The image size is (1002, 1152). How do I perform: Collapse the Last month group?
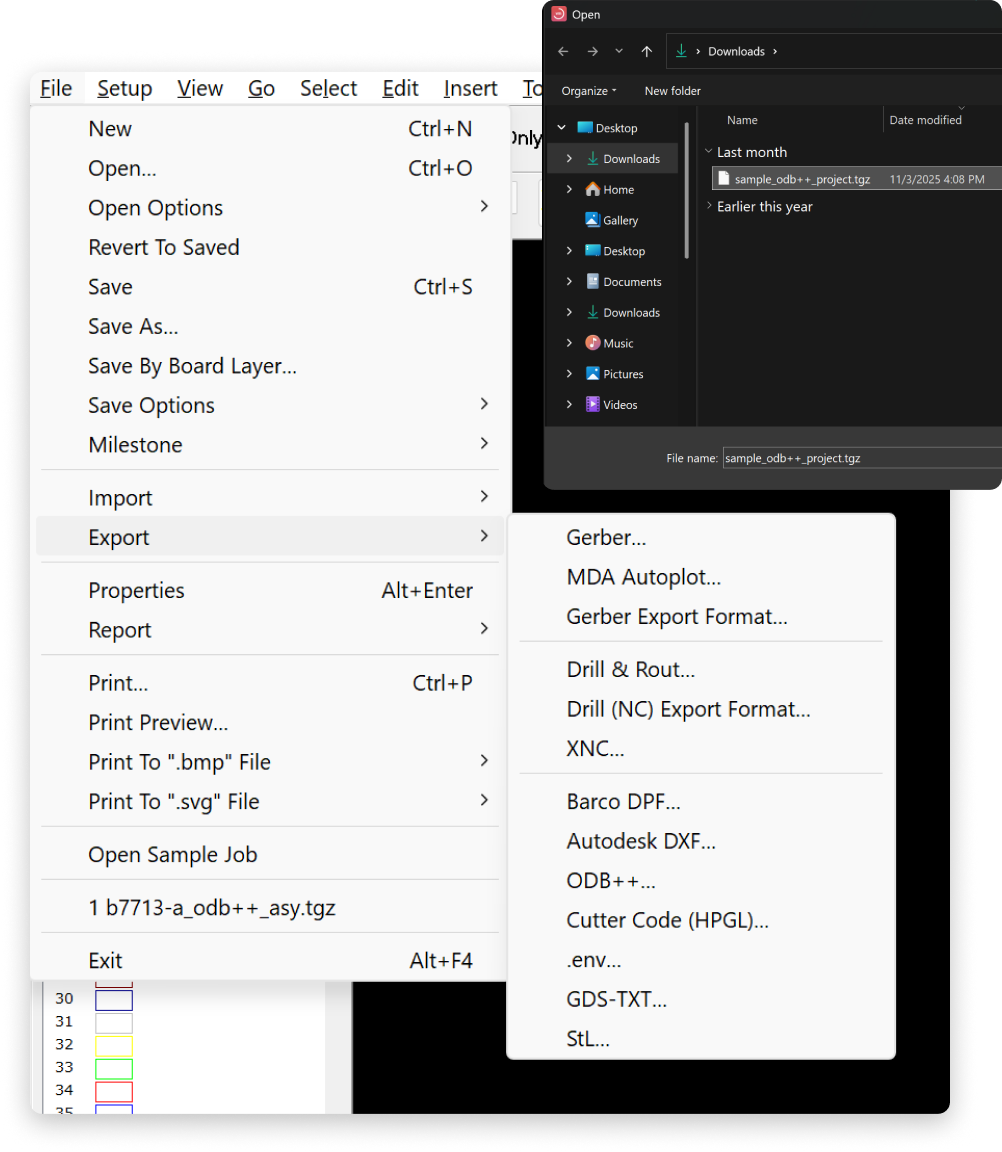(x=709, y=152)
